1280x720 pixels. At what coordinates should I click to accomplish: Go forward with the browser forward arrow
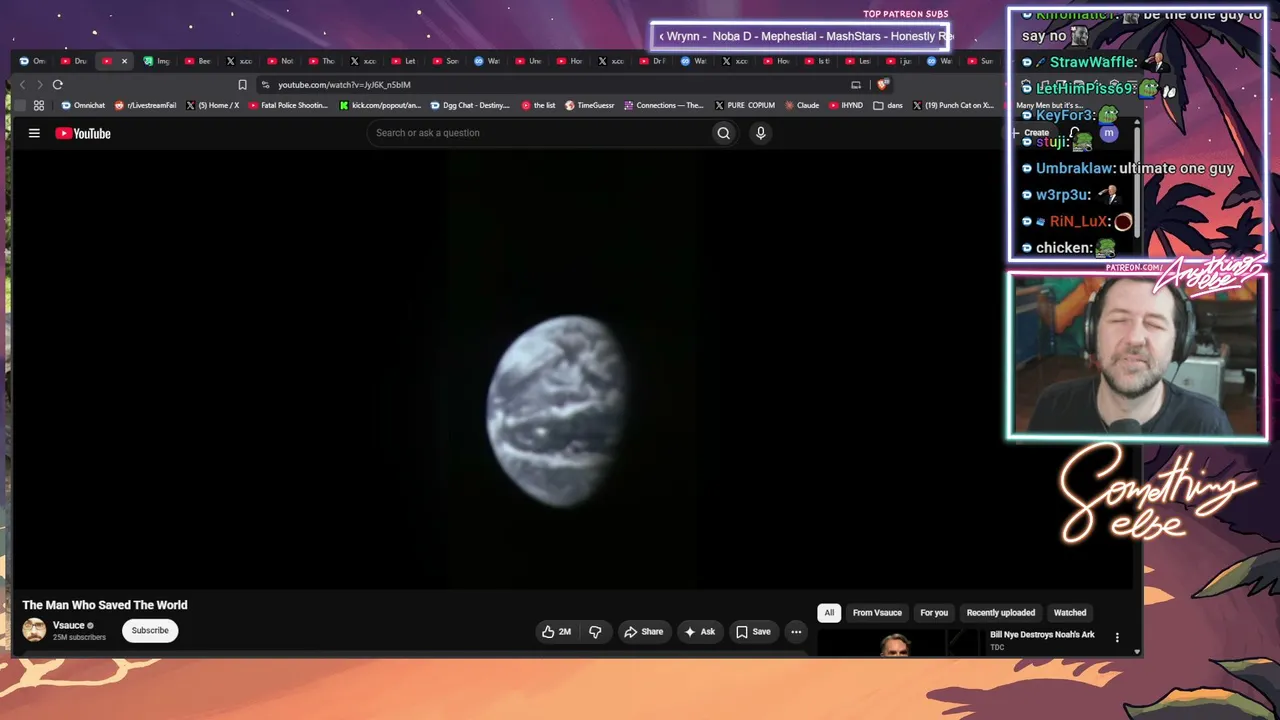pos(39,85)
